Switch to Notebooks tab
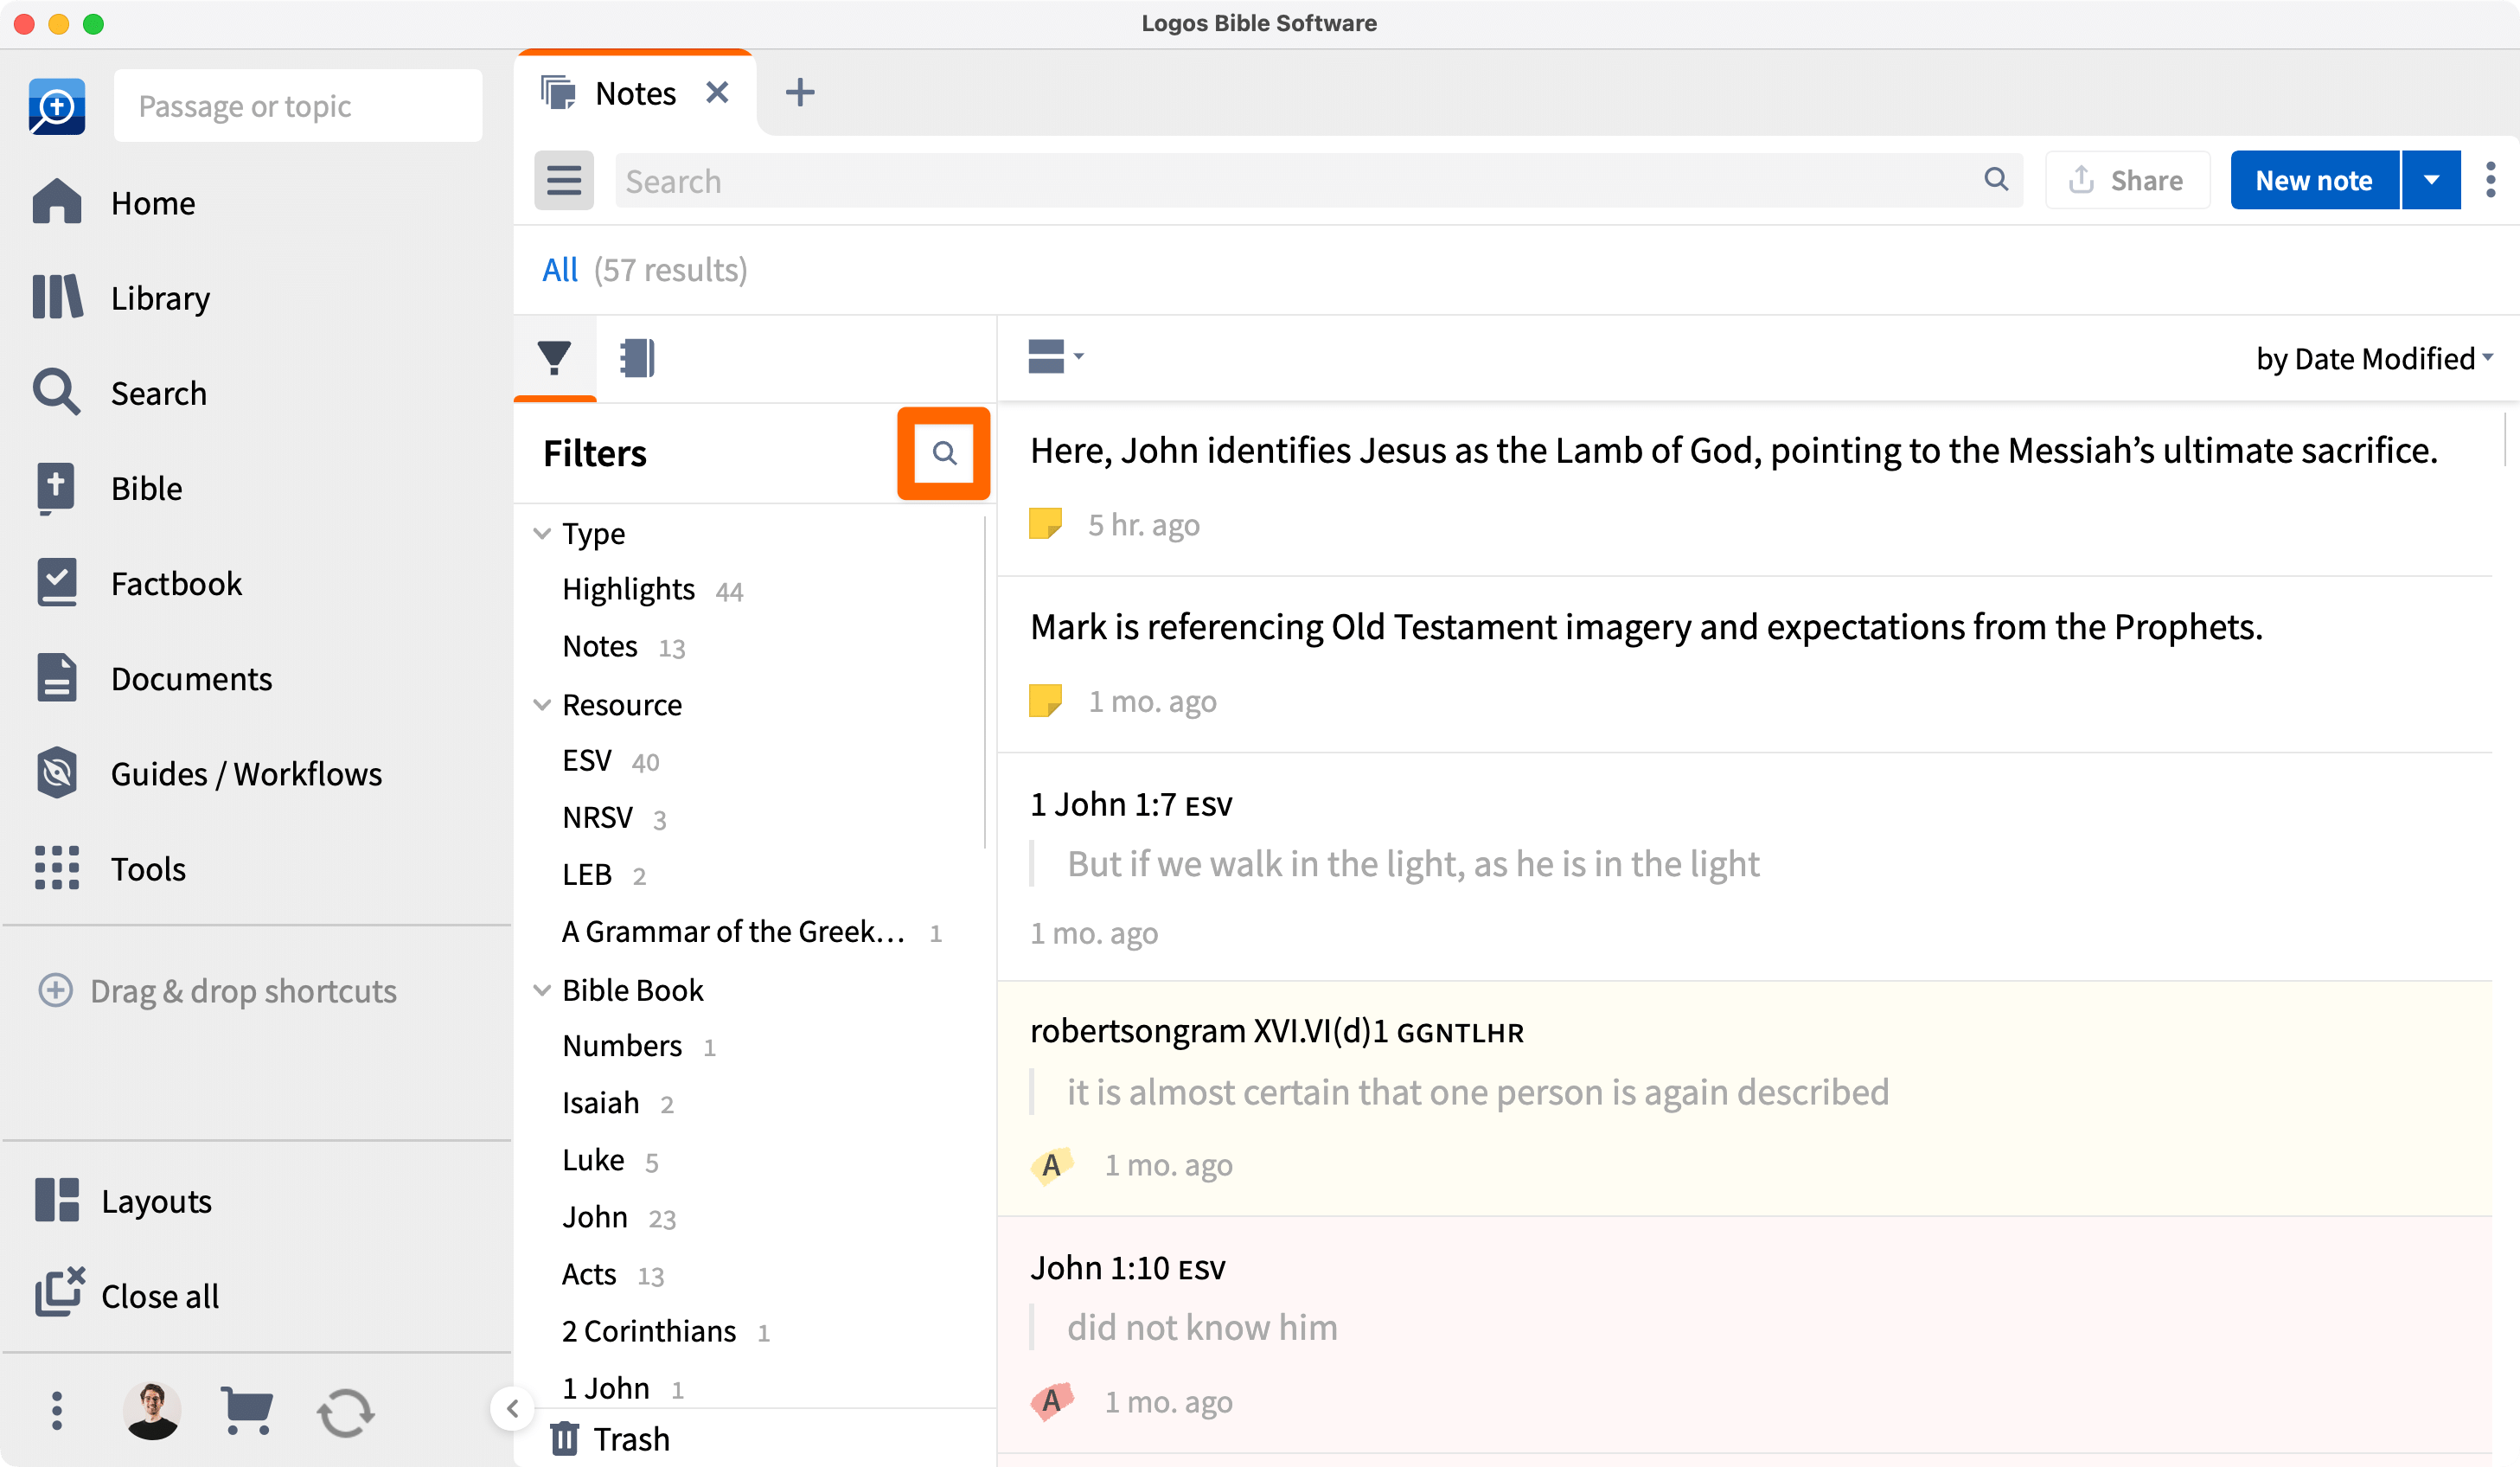 pos(637,358)
